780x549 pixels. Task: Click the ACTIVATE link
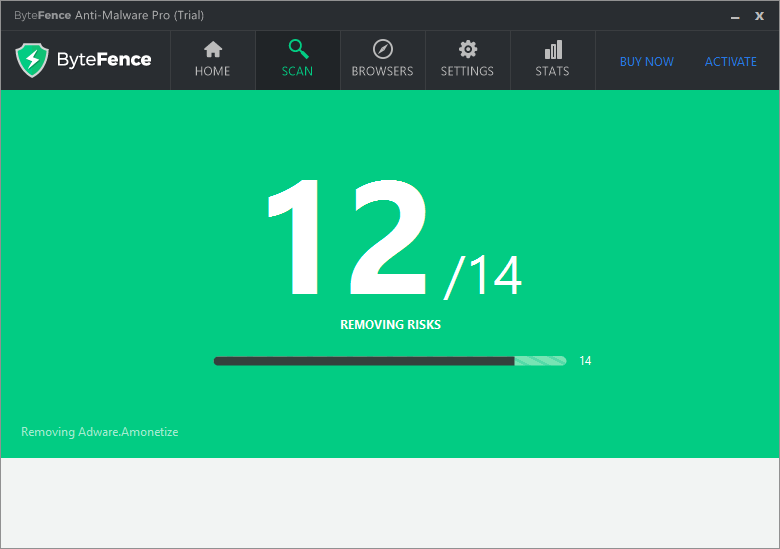pyautogui.click(x=731, y=62)
